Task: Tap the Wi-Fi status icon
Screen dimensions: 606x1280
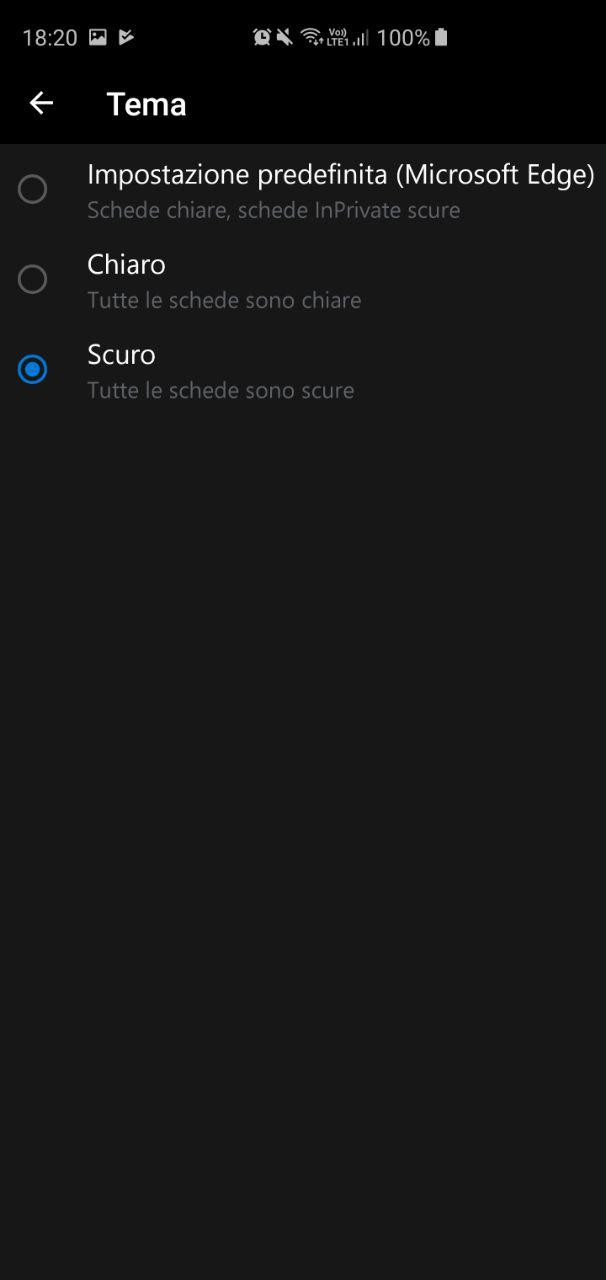Action: pyautogui.click(x=311, y=37)
